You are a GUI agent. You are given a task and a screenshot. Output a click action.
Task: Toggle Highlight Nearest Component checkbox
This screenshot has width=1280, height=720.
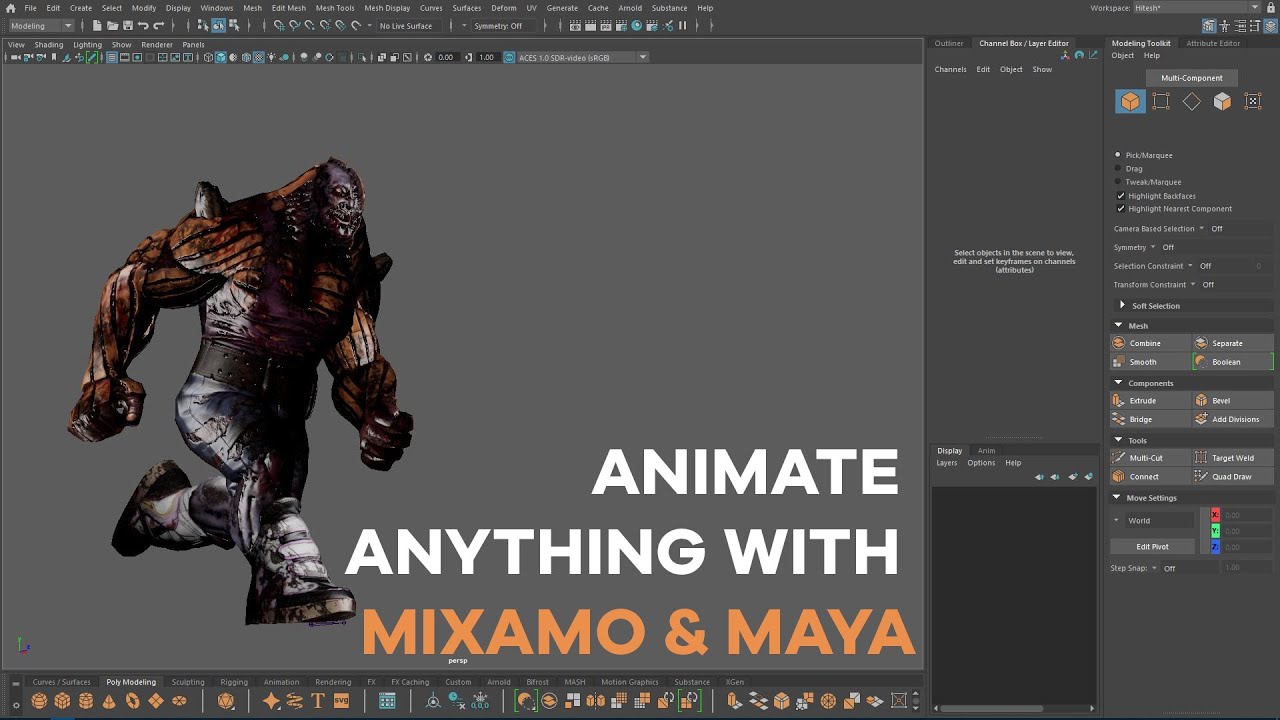coord(1120,209)
